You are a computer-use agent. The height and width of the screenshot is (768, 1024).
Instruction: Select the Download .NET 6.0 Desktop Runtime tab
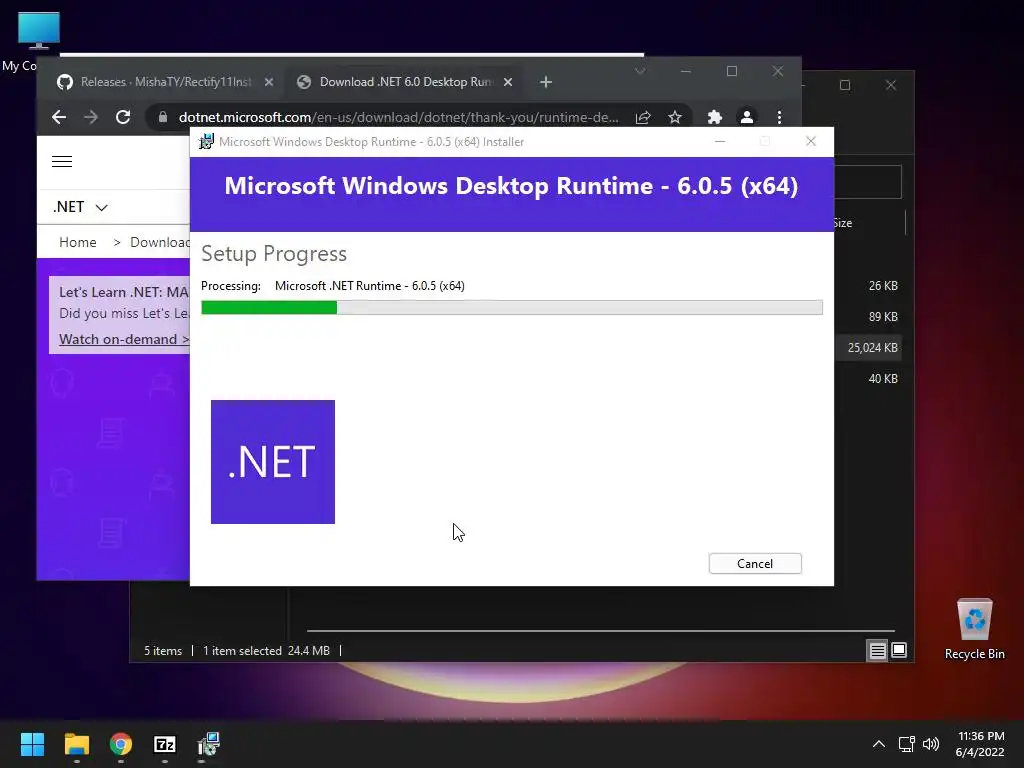404,82
